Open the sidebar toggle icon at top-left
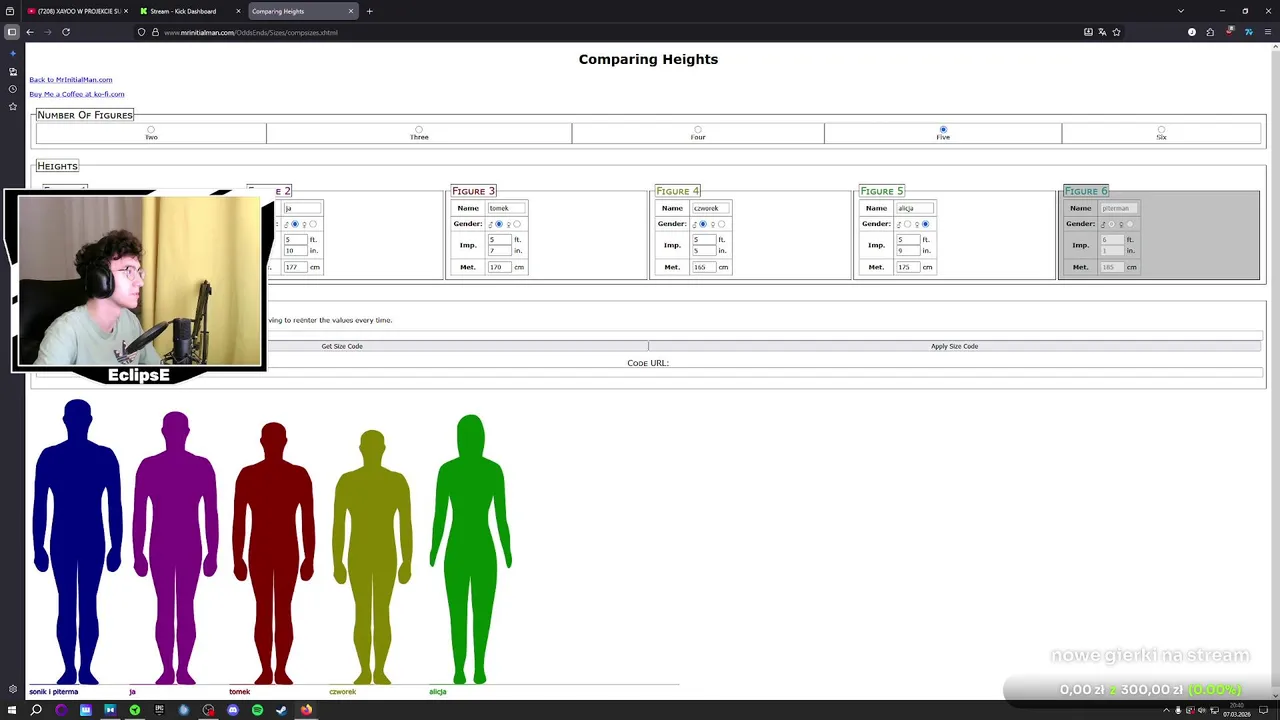Viewport: 1280px width, 720px height. click(12, 32)
